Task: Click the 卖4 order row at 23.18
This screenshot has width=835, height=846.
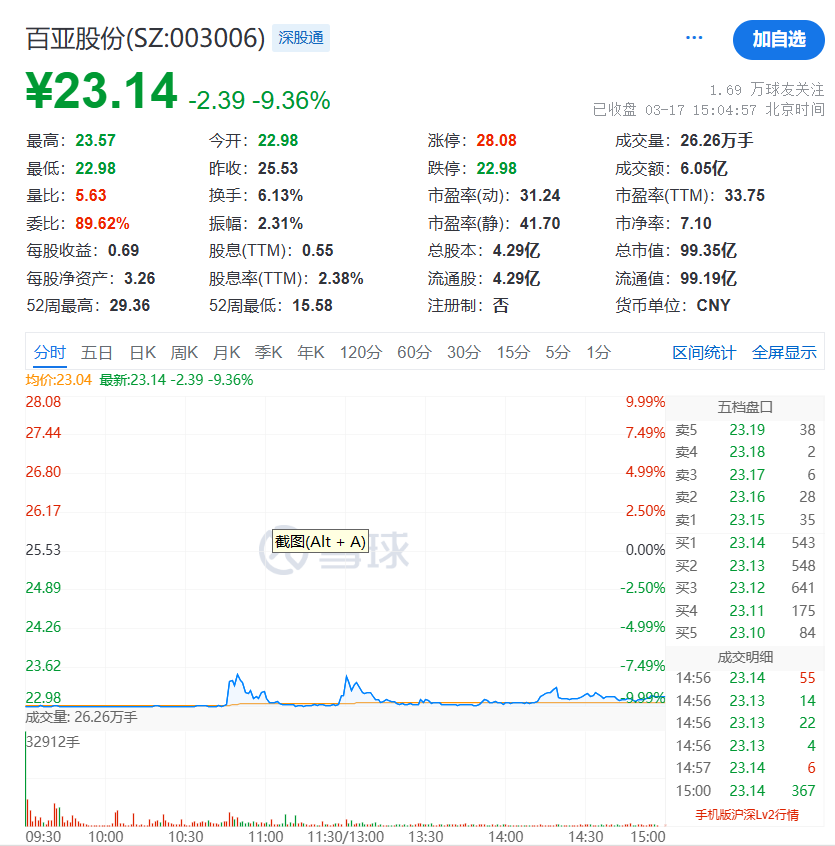Action: coord(745,452)
